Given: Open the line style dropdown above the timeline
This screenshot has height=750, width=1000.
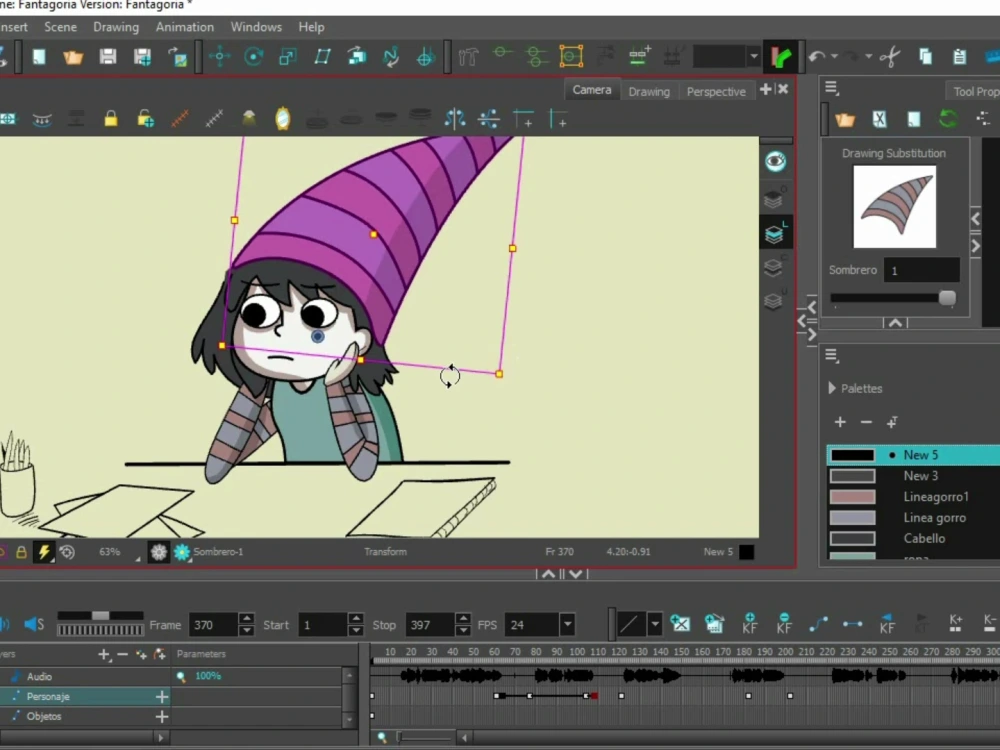Looking at the screenshot, I should tap(656, 624).
